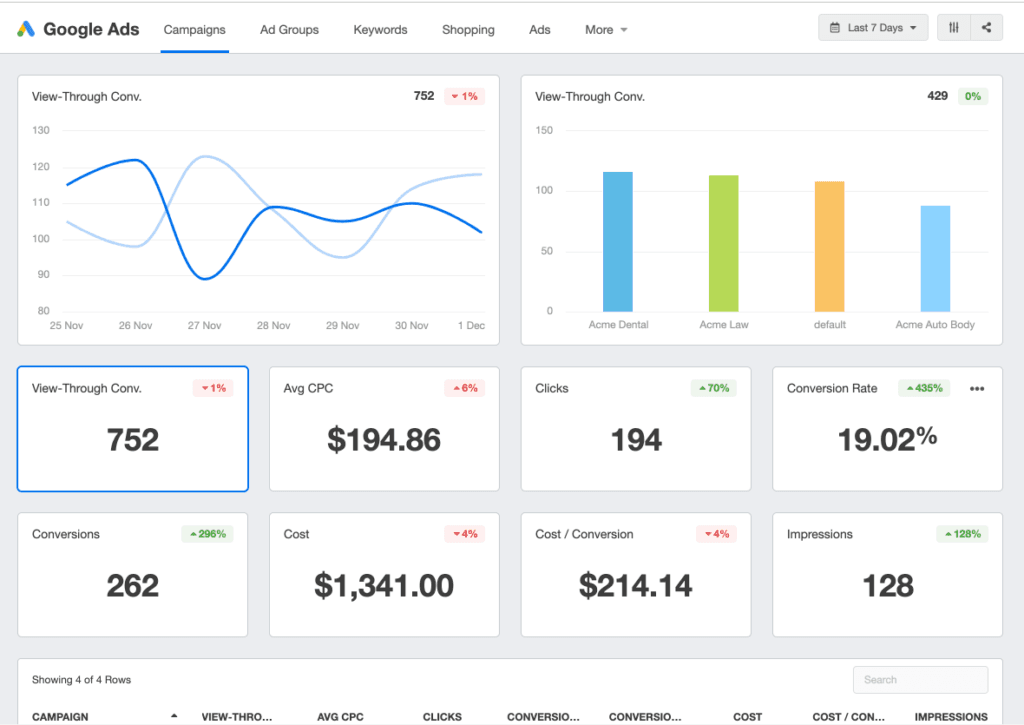Select the Avg CPC metric card
Screen dimensions: 1024x725
click(383, 429)
